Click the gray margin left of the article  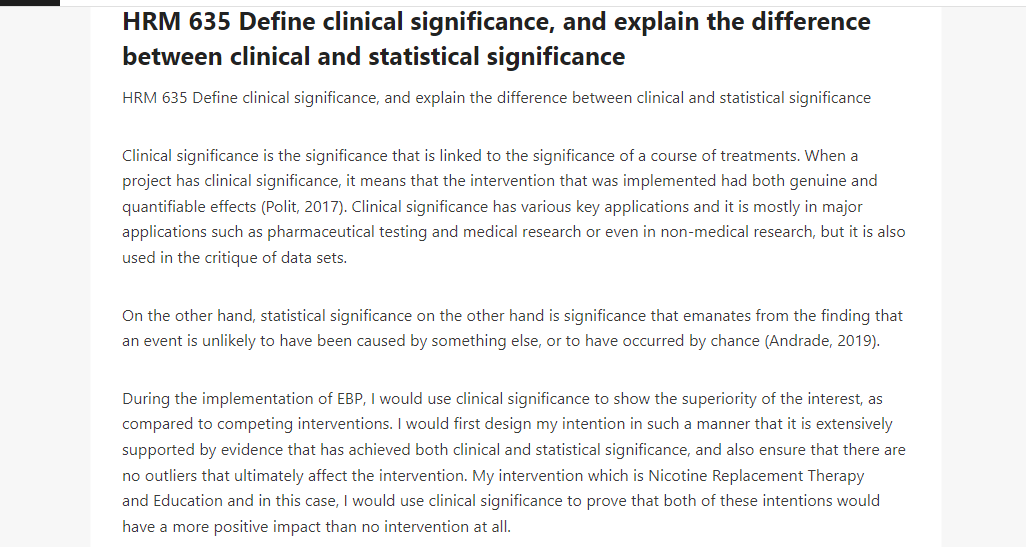click(45, 275)
